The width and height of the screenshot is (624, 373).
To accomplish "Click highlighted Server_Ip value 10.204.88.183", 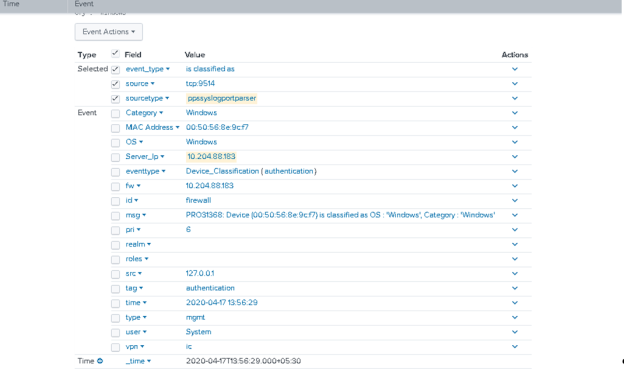I will pos(211,156).
